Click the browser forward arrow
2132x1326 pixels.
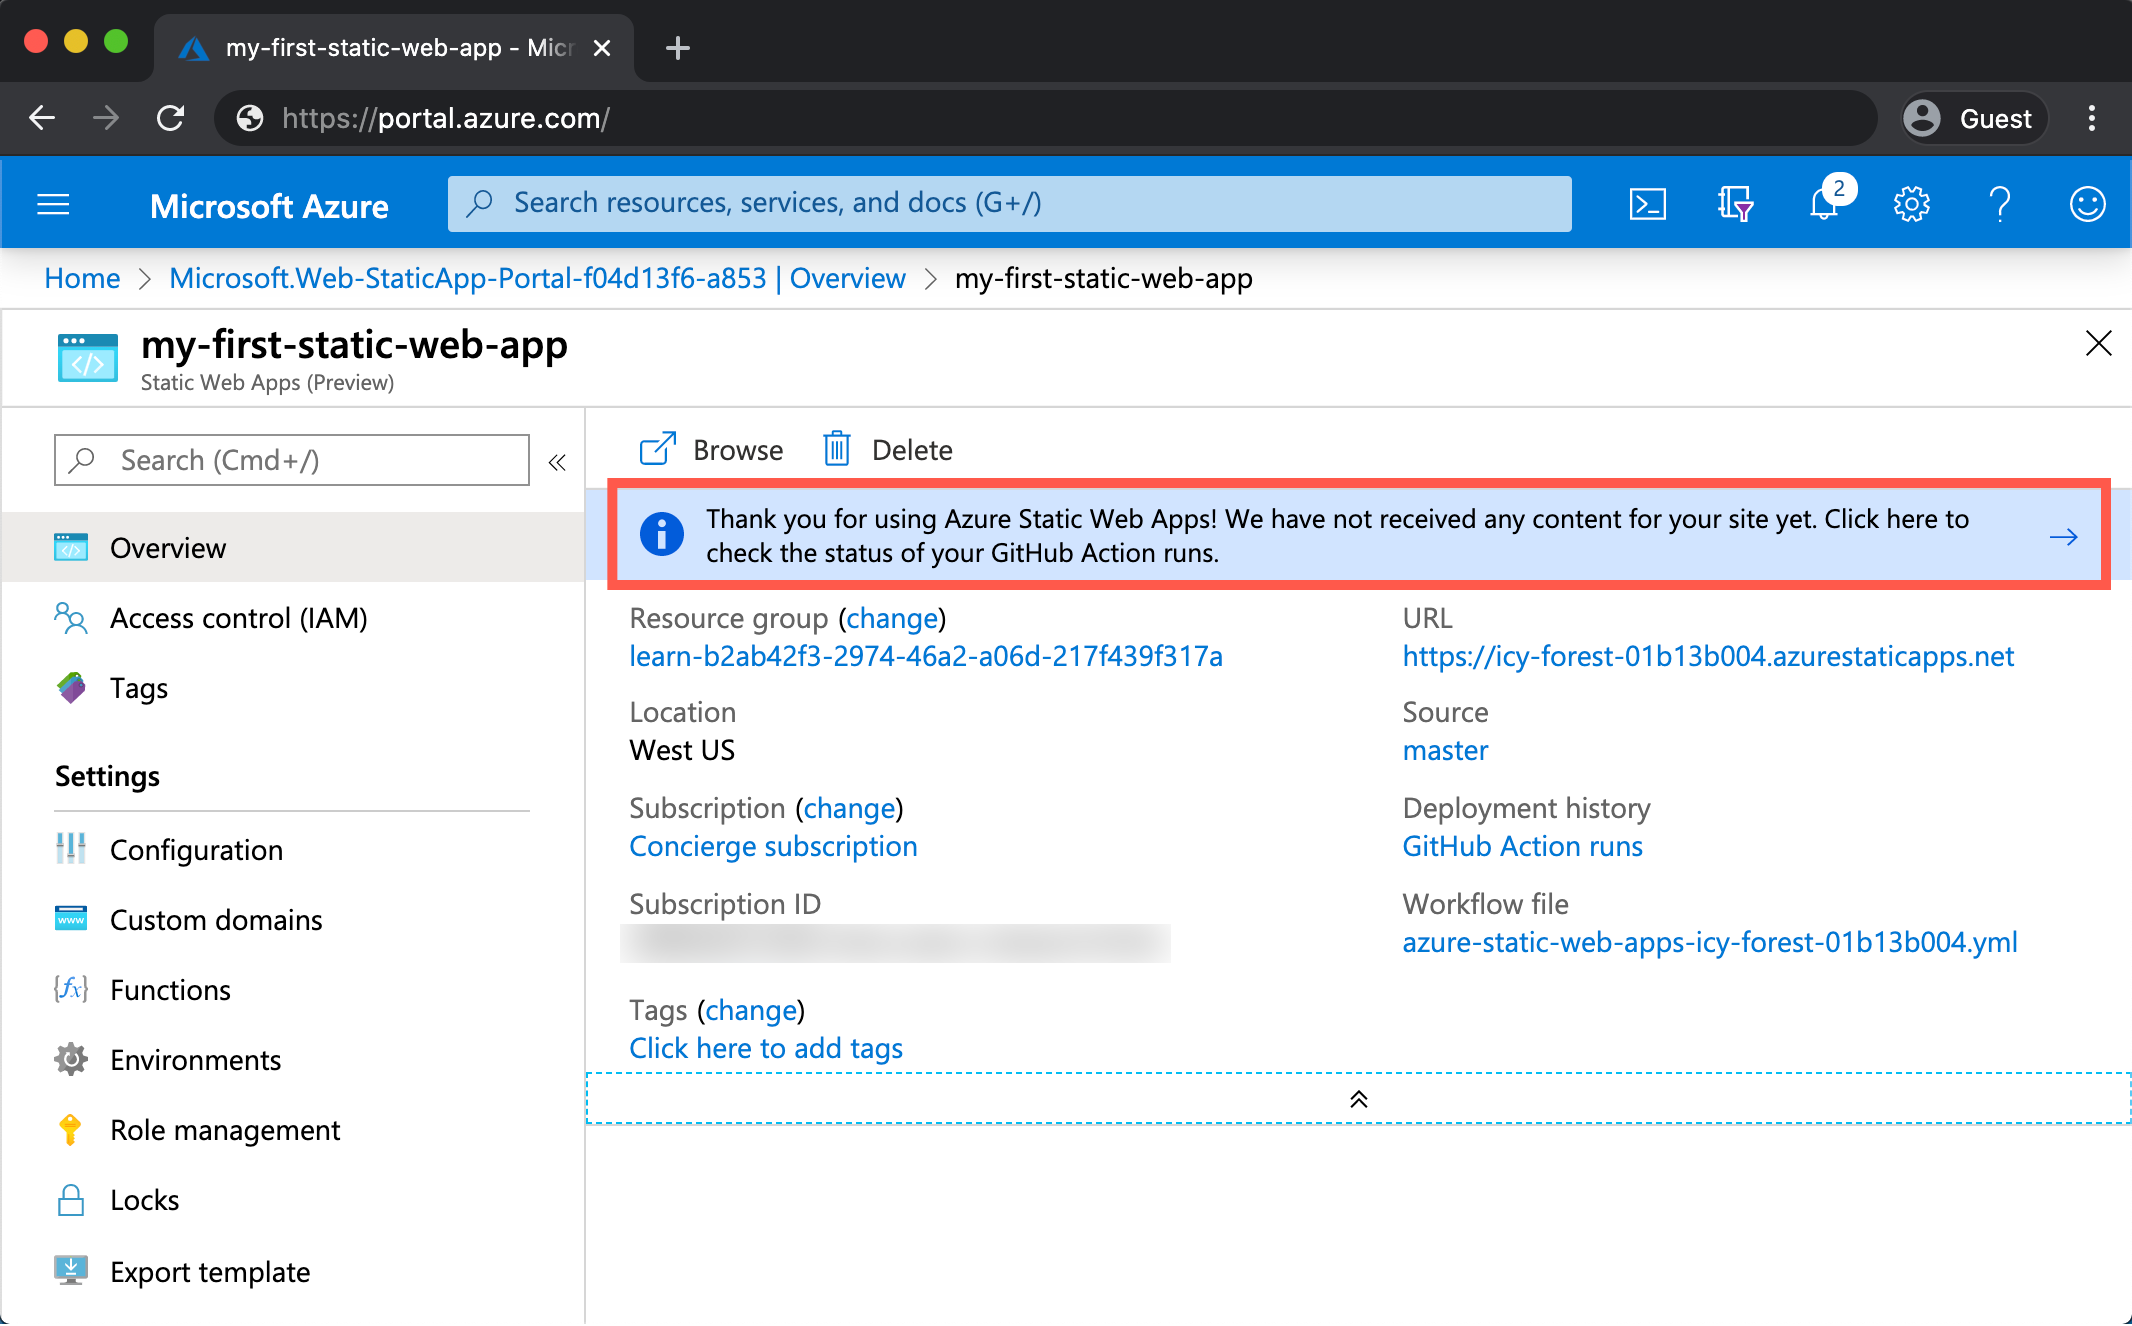[106, 118]
